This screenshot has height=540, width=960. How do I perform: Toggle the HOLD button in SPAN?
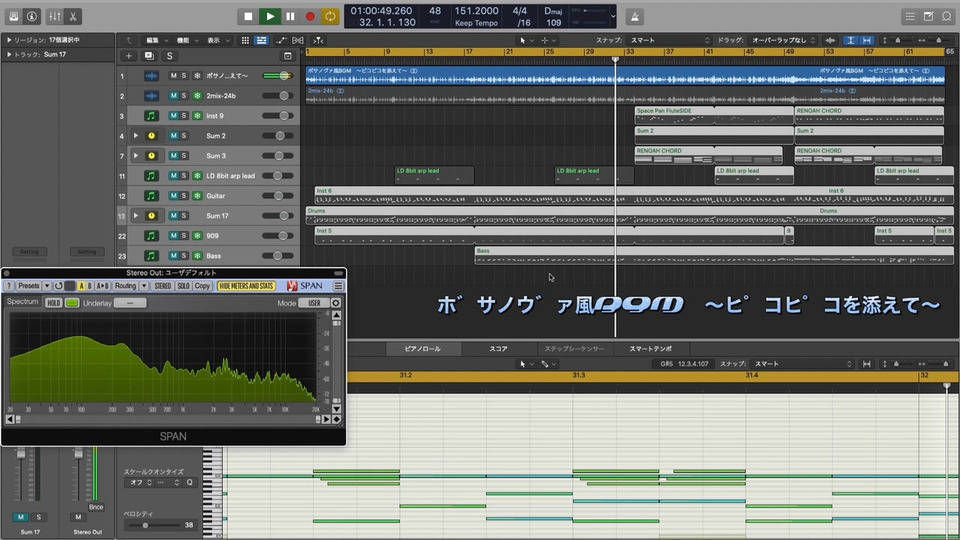(53, 303)
